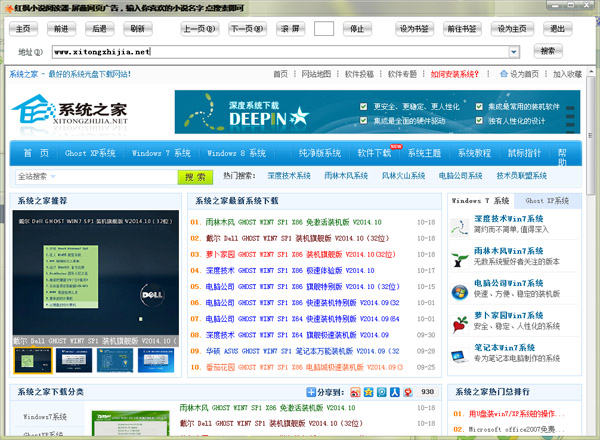Viewport: 600px width, 440px height.
Task: Select the Windows 7 系统 navigation item
Action: pos(161,153)
